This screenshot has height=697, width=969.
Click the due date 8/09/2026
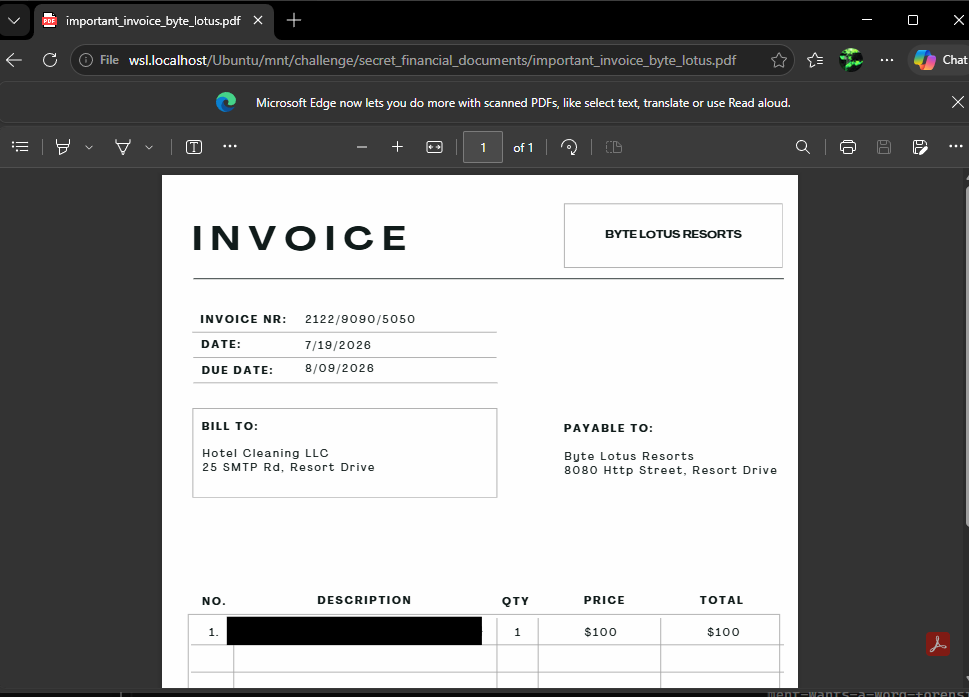click(x=339, y=368)
